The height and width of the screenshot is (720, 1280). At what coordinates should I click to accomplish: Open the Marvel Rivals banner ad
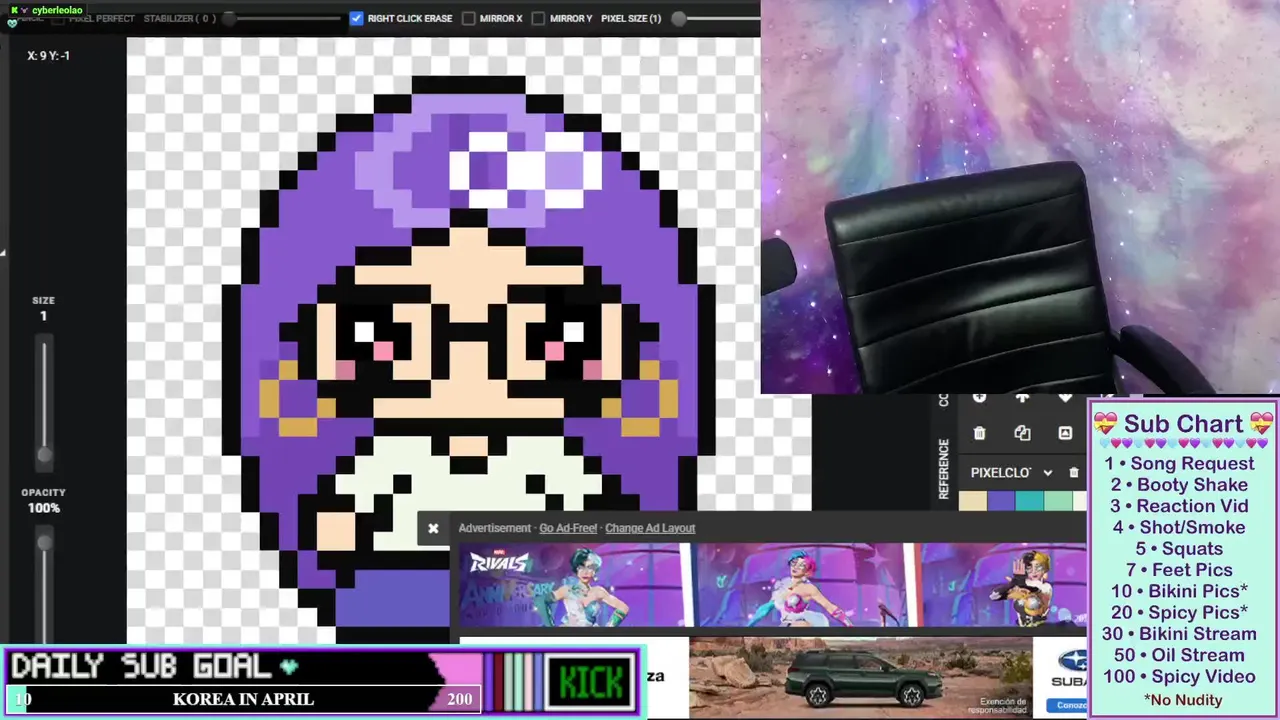pyautogui.click(x=772, y=585)
